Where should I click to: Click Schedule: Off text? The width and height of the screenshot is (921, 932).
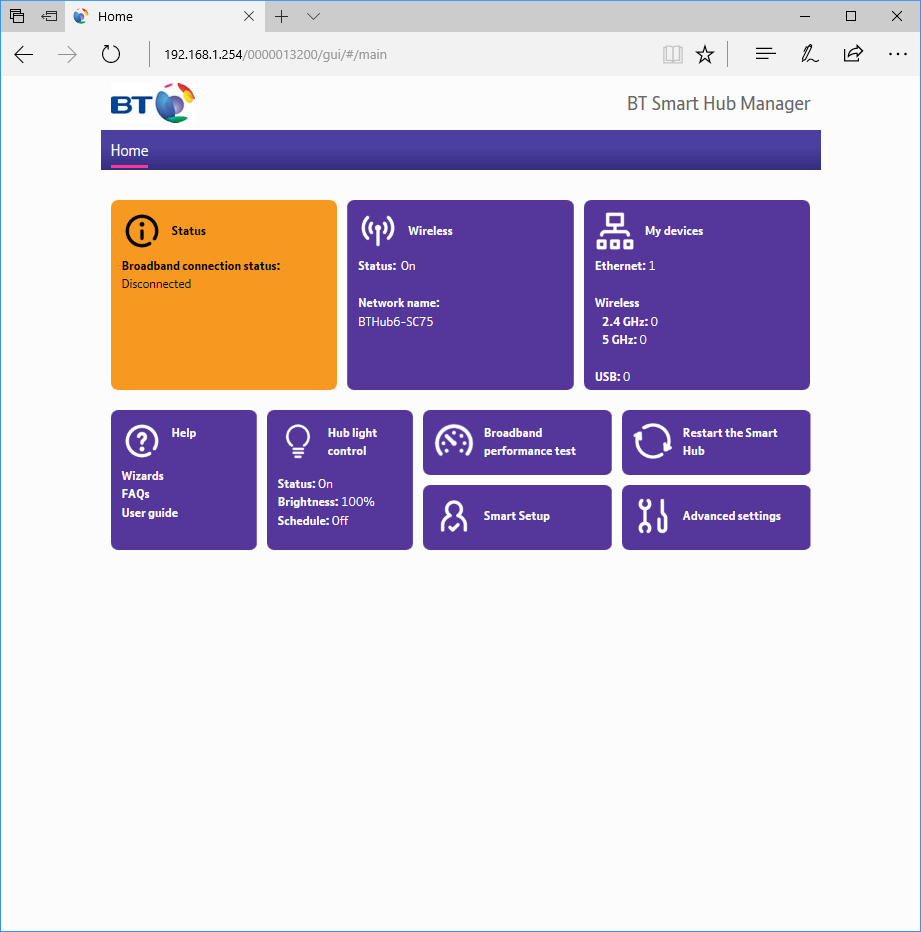[x=313, y=521]
